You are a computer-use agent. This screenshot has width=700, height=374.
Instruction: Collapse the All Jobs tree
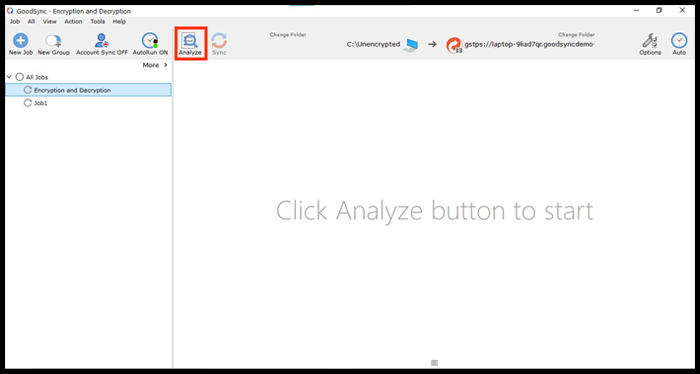coord(9,77)
